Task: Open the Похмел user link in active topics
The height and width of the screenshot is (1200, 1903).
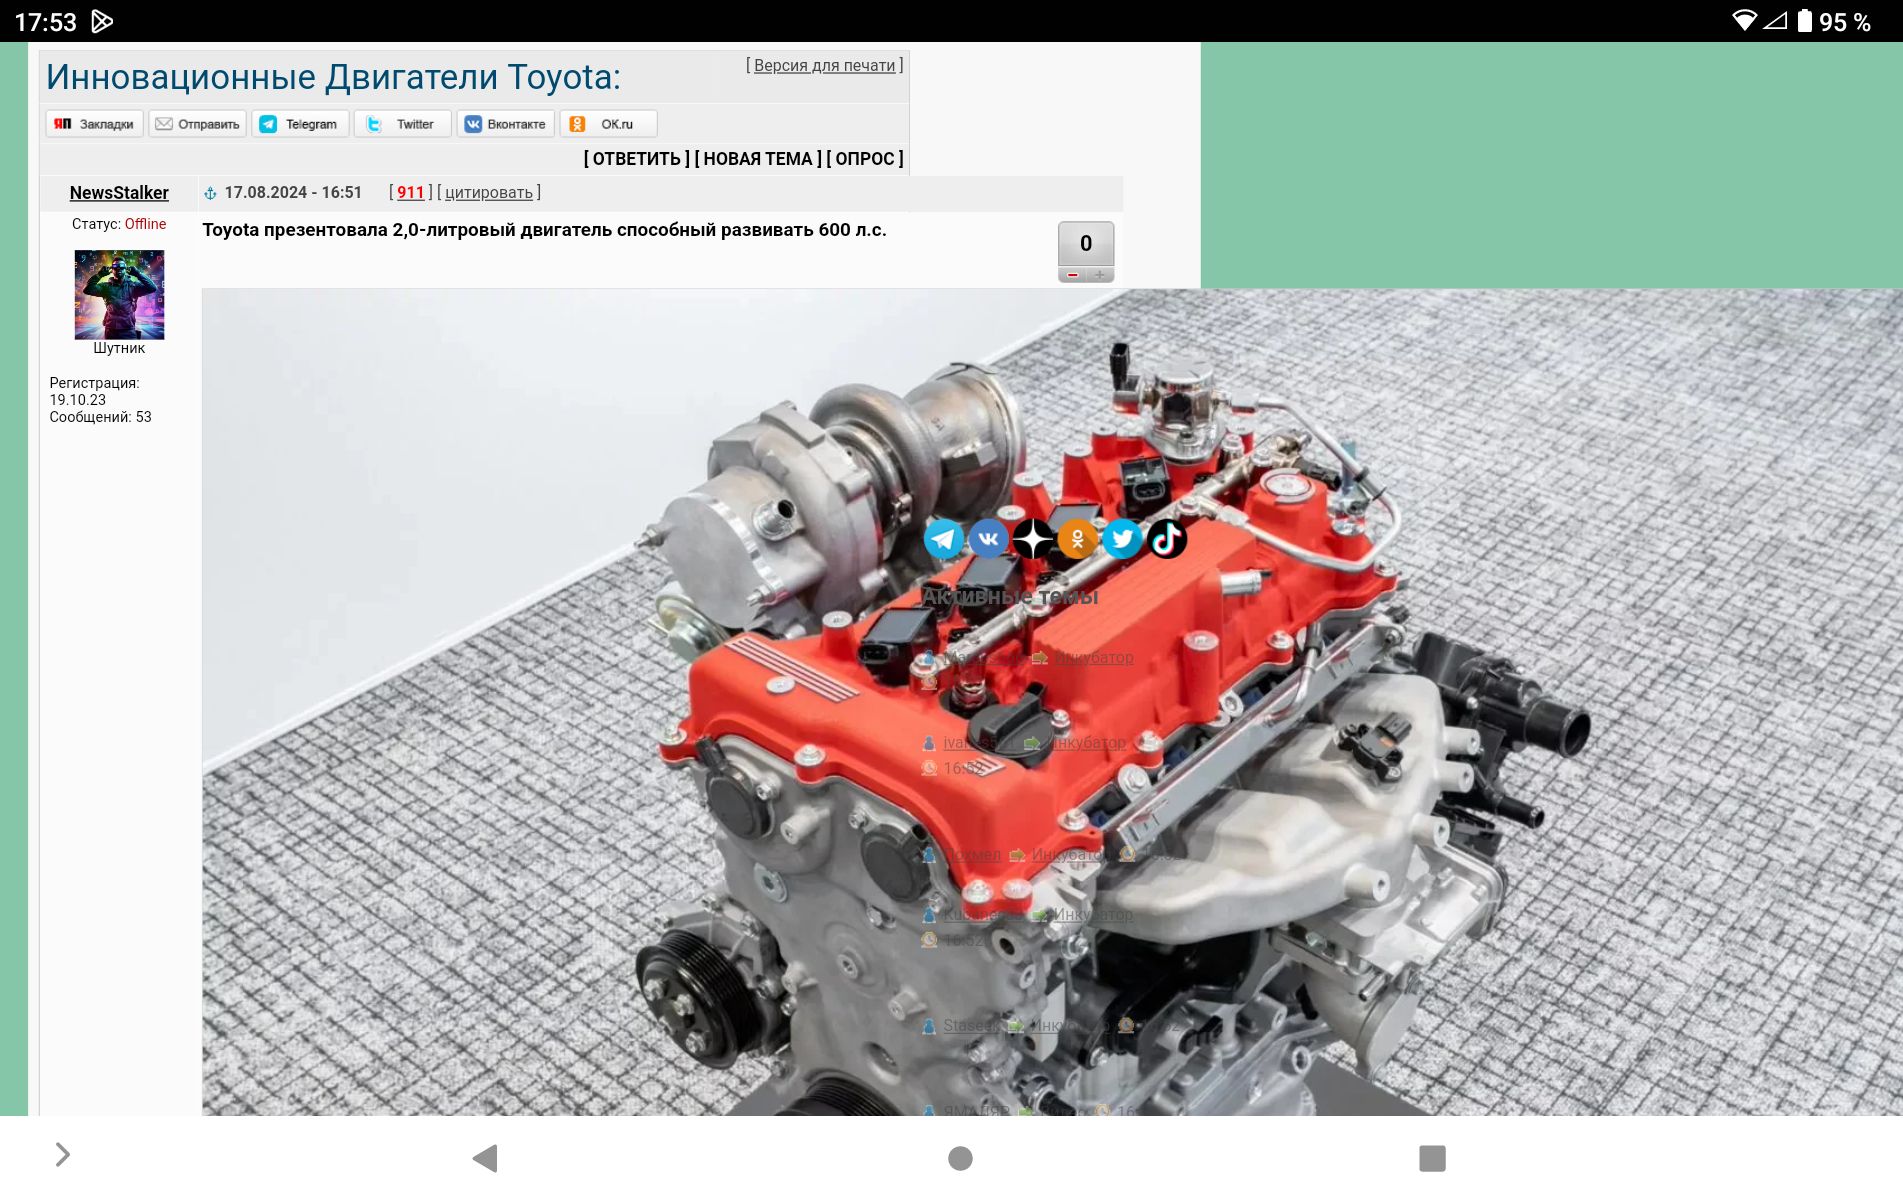Action: [972, 855]
